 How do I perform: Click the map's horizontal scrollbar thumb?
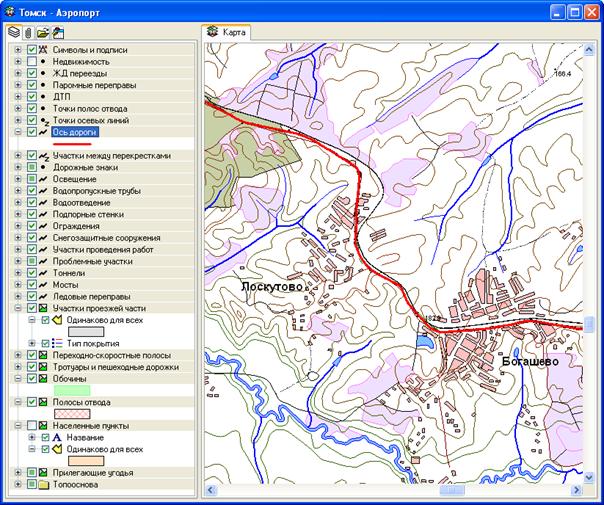[x=453, y=491]
